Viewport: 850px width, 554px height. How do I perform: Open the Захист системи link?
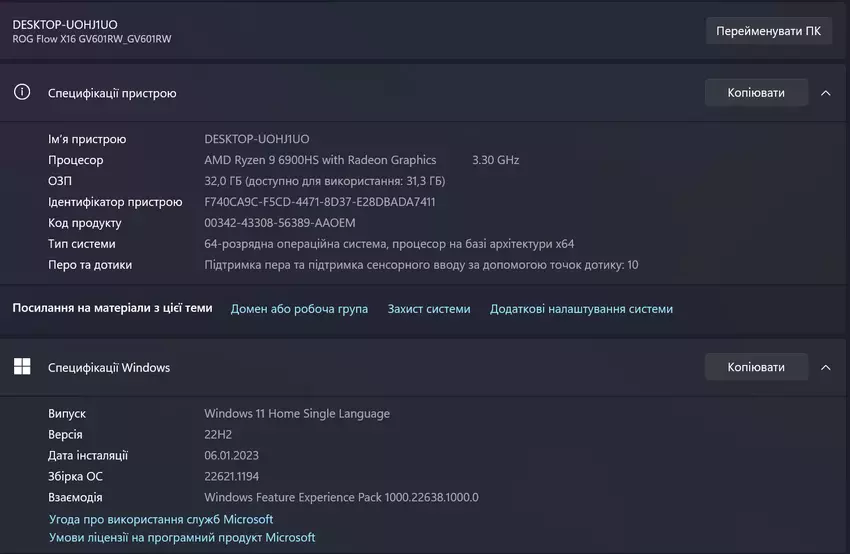pyautogui.click(x=428, y=309)
